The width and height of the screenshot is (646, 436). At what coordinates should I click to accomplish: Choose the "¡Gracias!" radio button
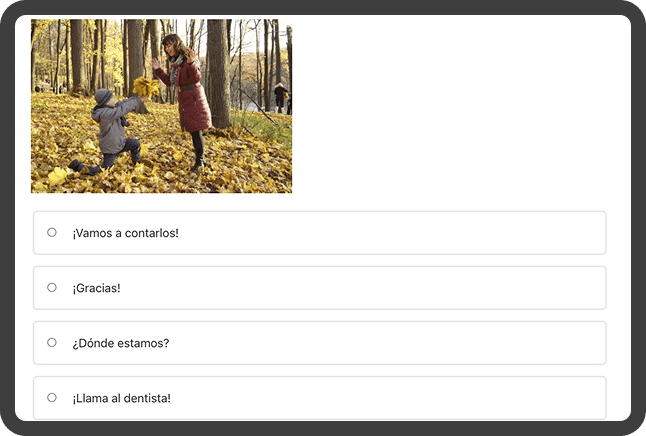point(52,288)
